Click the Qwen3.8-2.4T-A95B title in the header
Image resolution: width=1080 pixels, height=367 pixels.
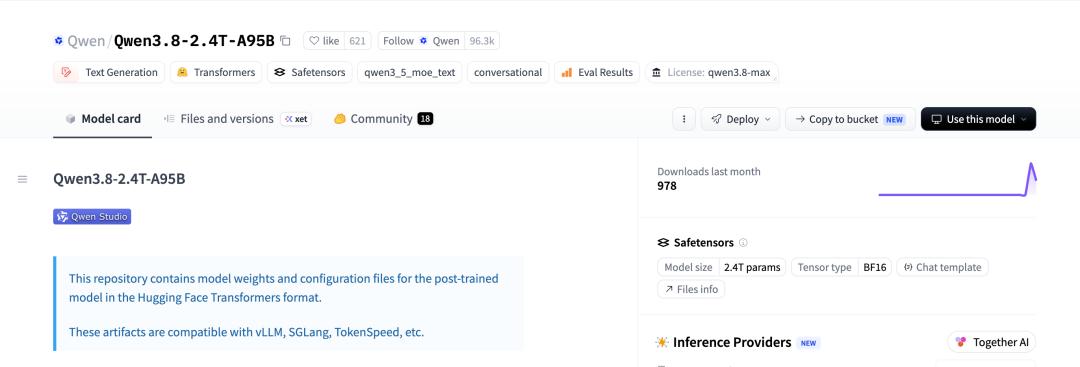[x=194, y=41]
